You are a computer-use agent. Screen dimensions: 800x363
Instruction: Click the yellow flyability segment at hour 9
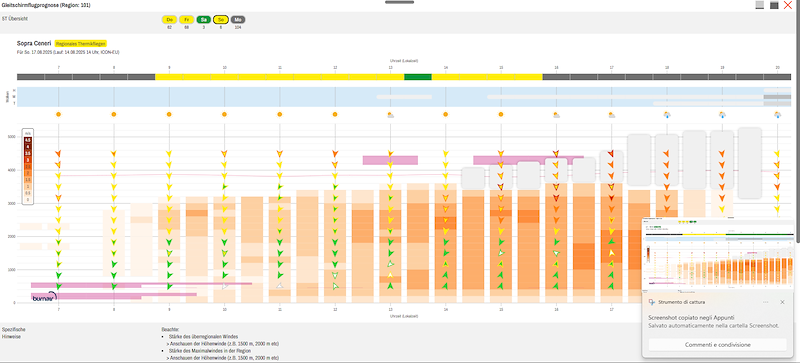tap(169, 77)
